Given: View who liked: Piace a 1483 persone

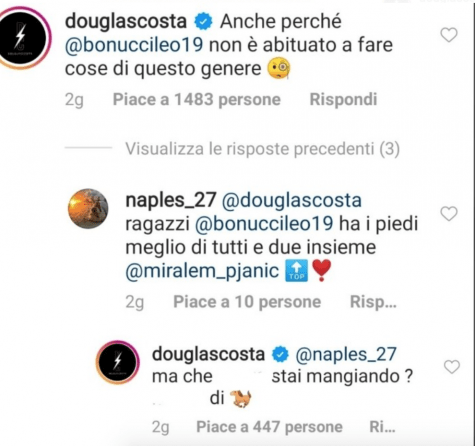Looking at the screenshot, I should [197, 99].
